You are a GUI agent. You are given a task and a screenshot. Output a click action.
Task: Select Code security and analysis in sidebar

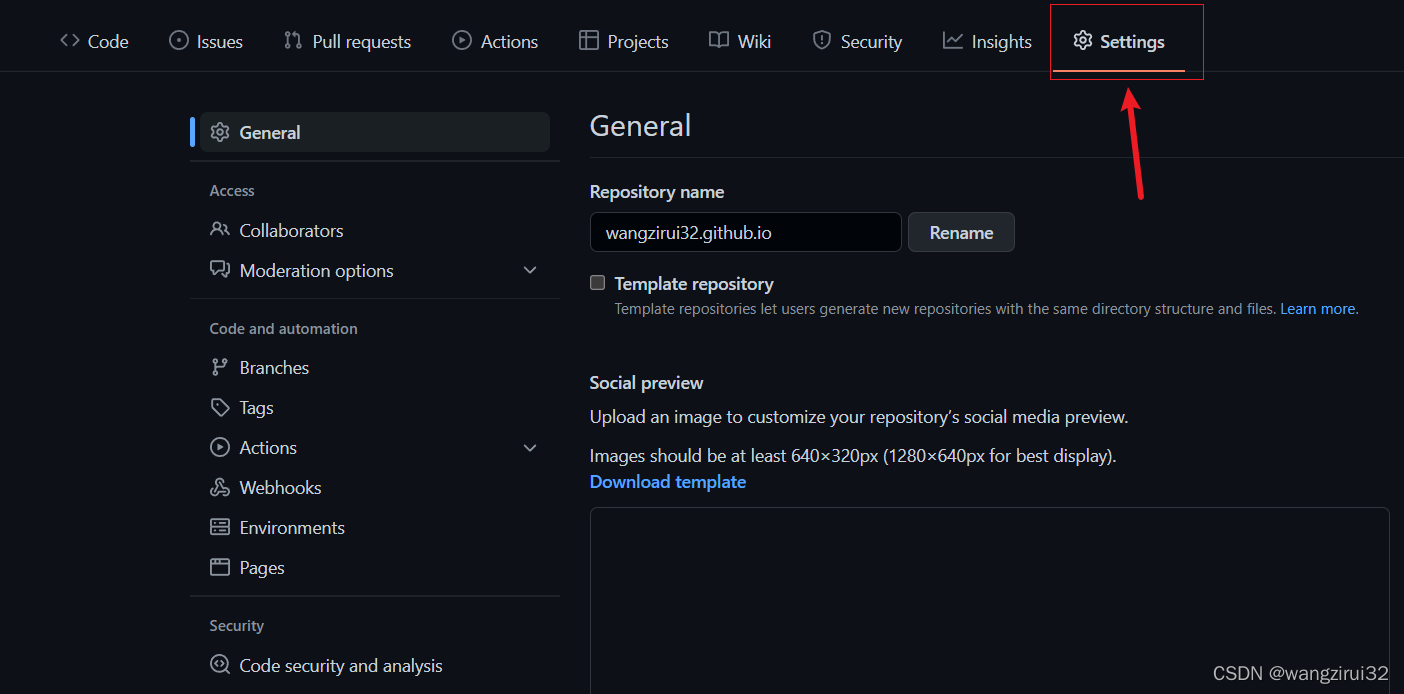coord(340,665)
